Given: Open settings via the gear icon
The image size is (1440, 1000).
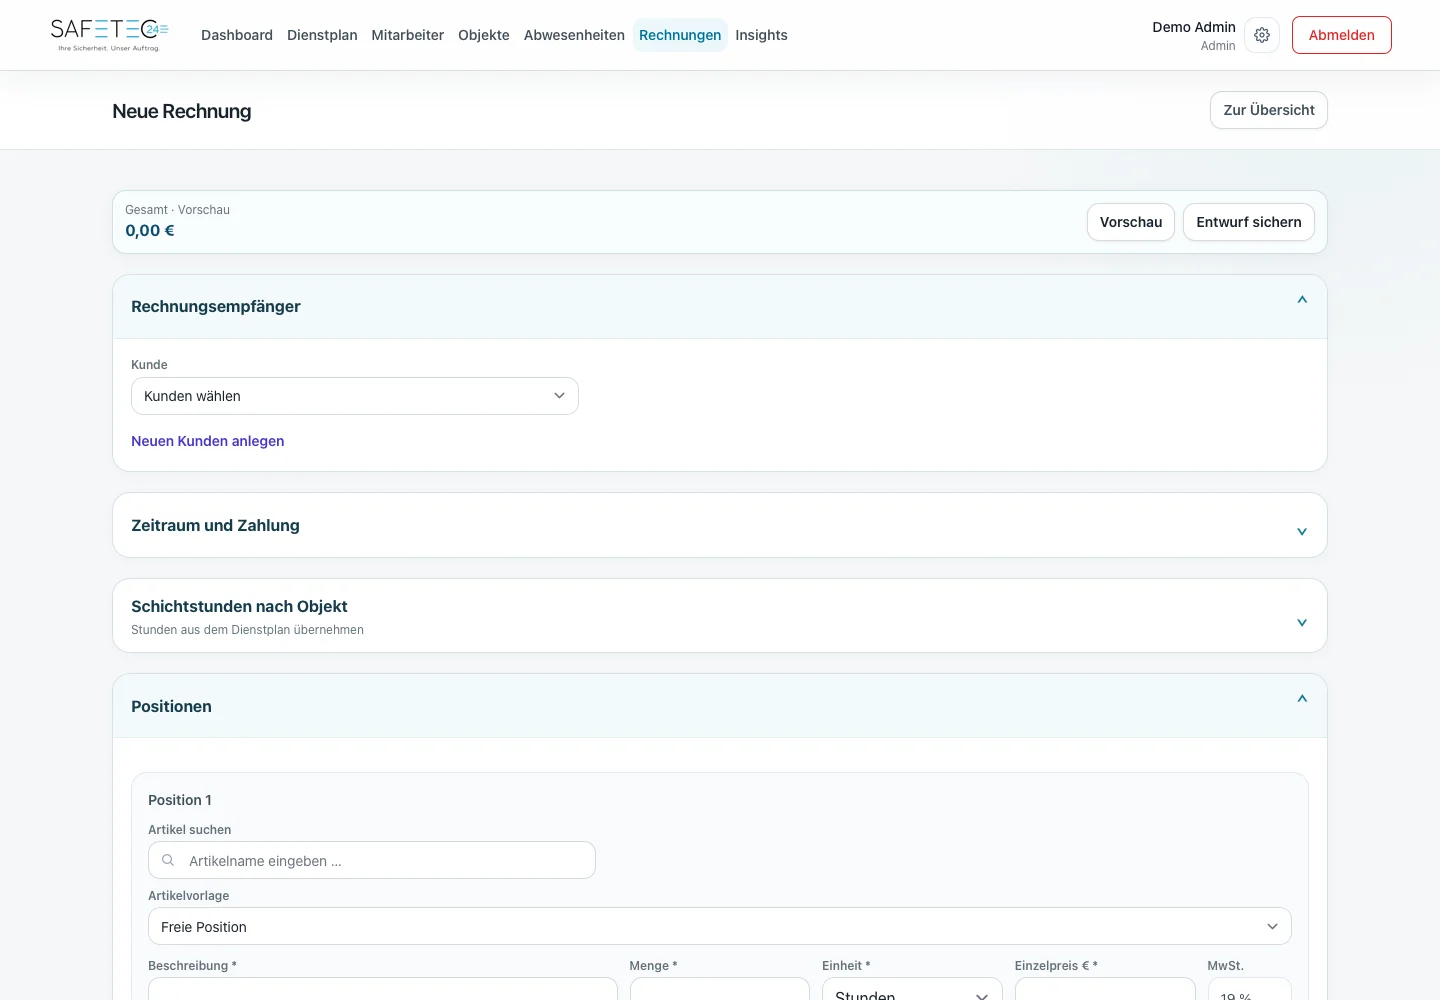Looking at the screenshot, I should coord(1262,35).
